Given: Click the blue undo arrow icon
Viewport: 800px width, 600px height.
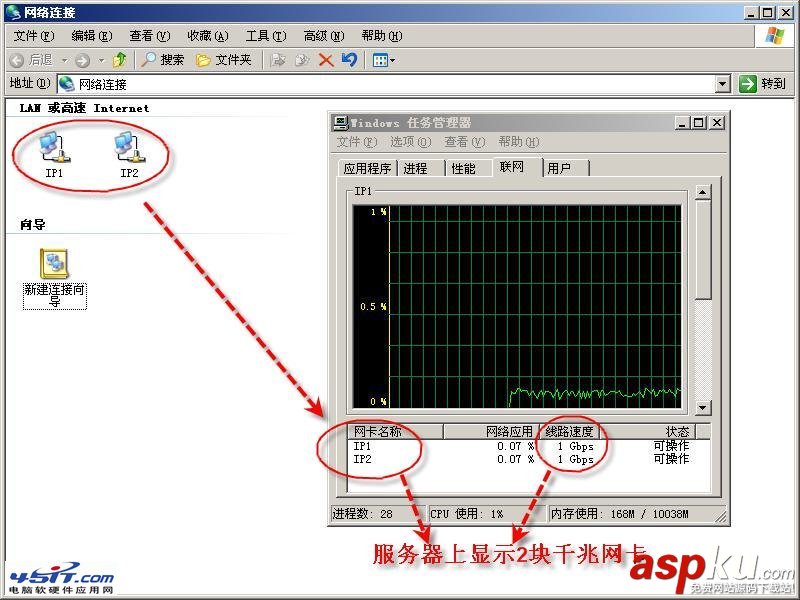Looking at the screenshot, I should click(x=349, y=60).
